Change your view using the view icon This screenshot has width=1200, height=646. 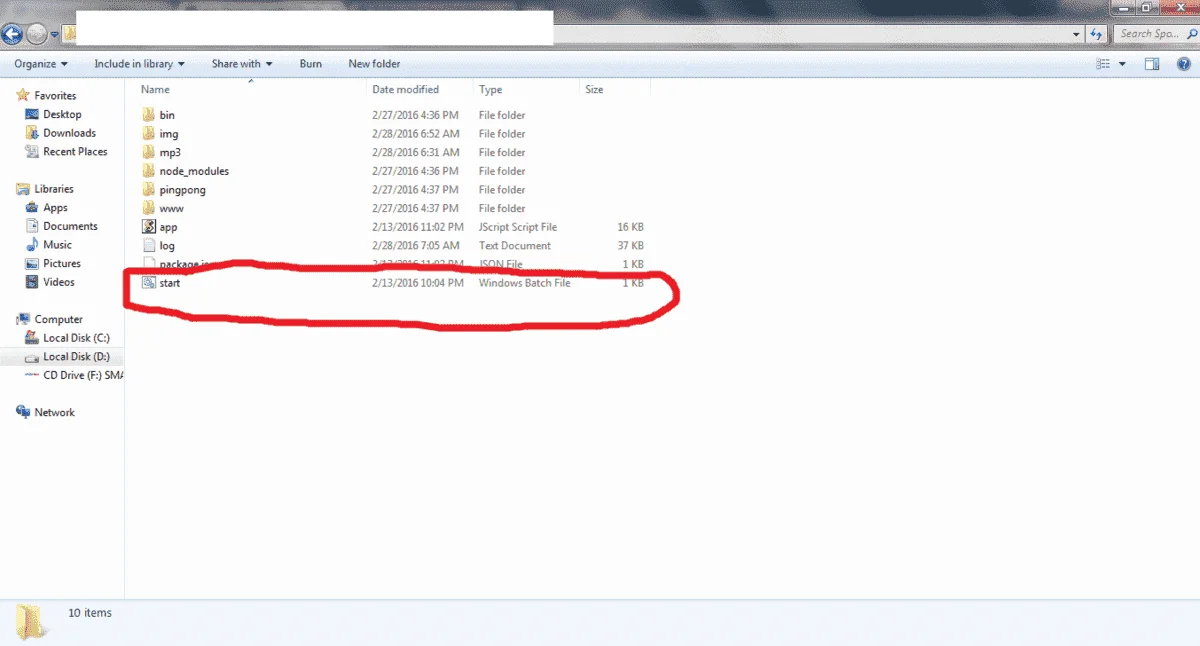1103,64
